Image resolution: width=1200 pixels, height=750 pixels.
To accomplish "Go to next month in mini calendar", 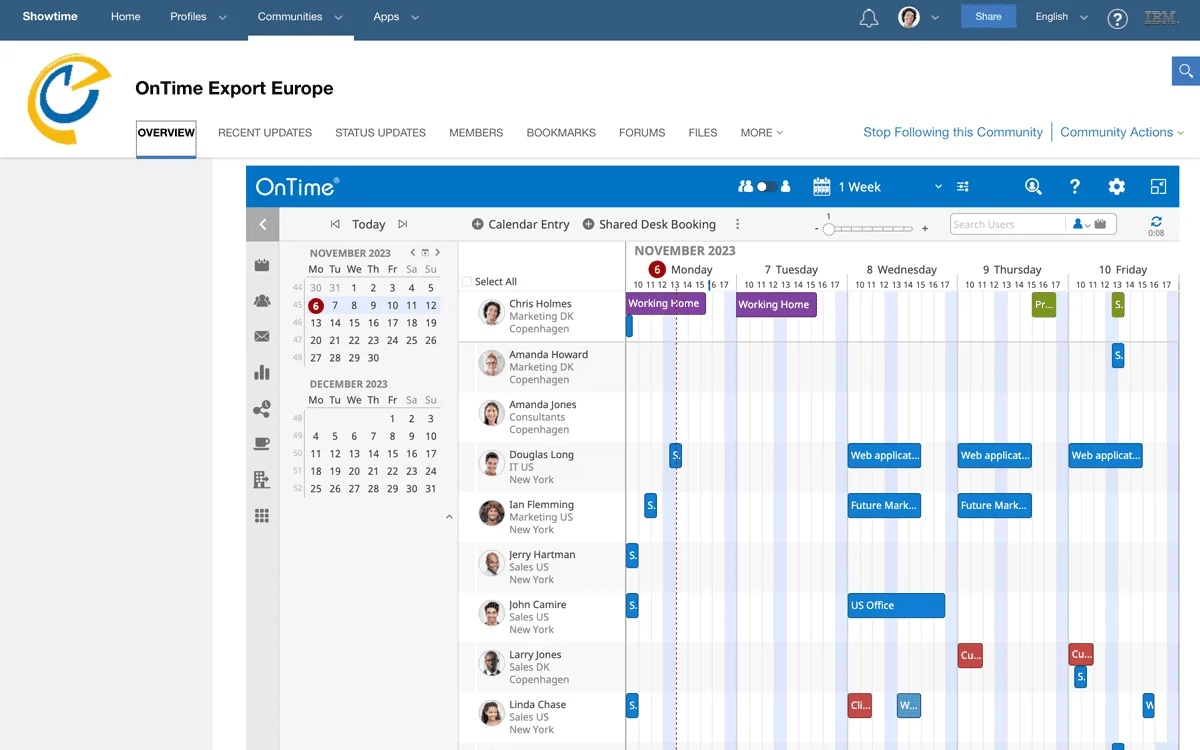I will [x=437, y=253].
